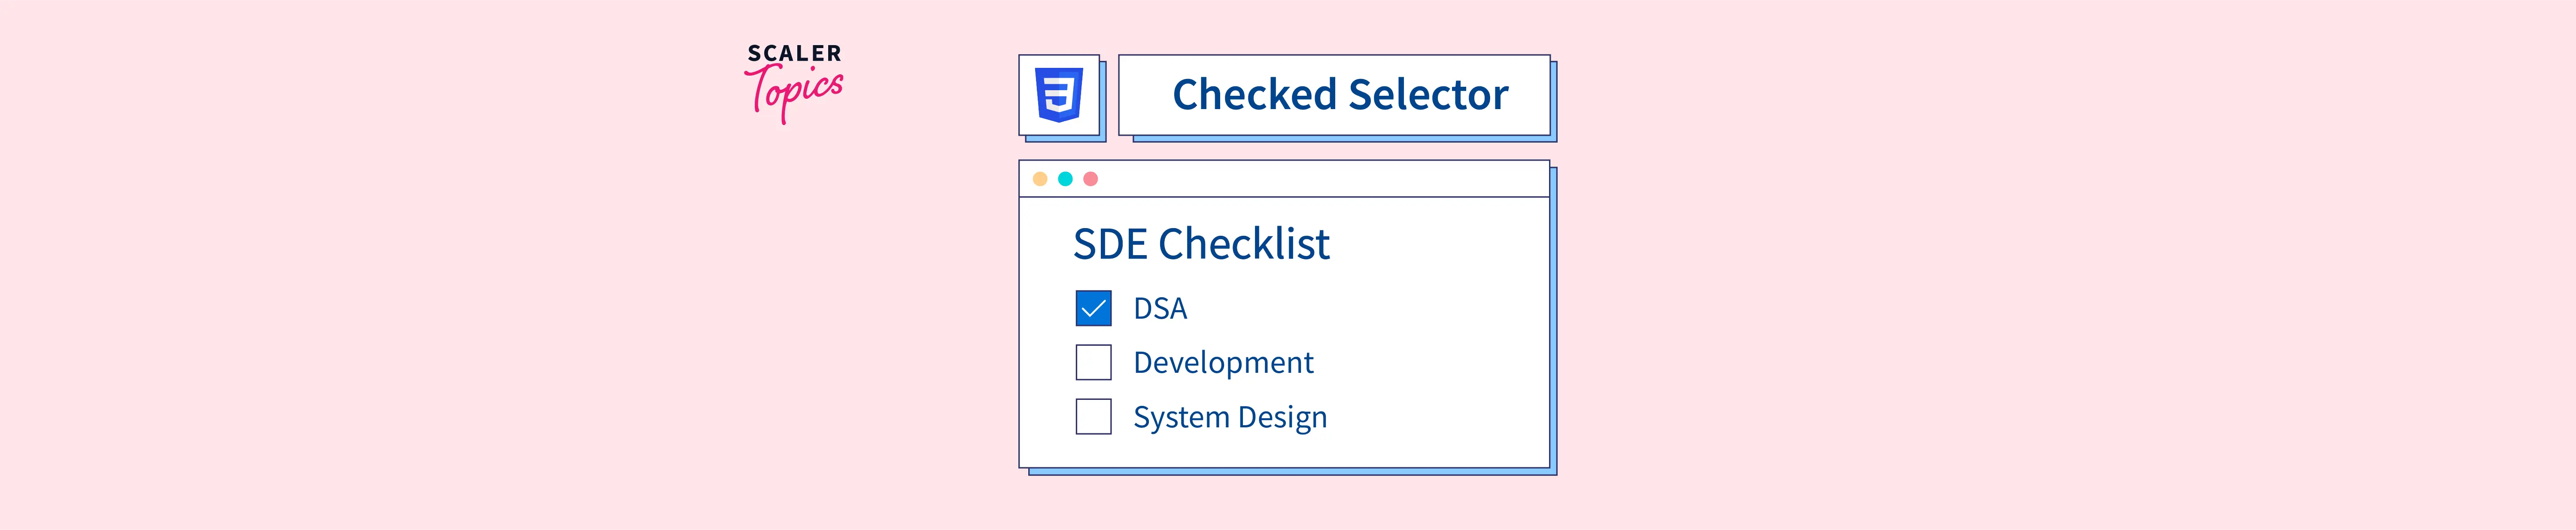Check the Development checkbox
2576x530 pixels.
coord(1093,362)
